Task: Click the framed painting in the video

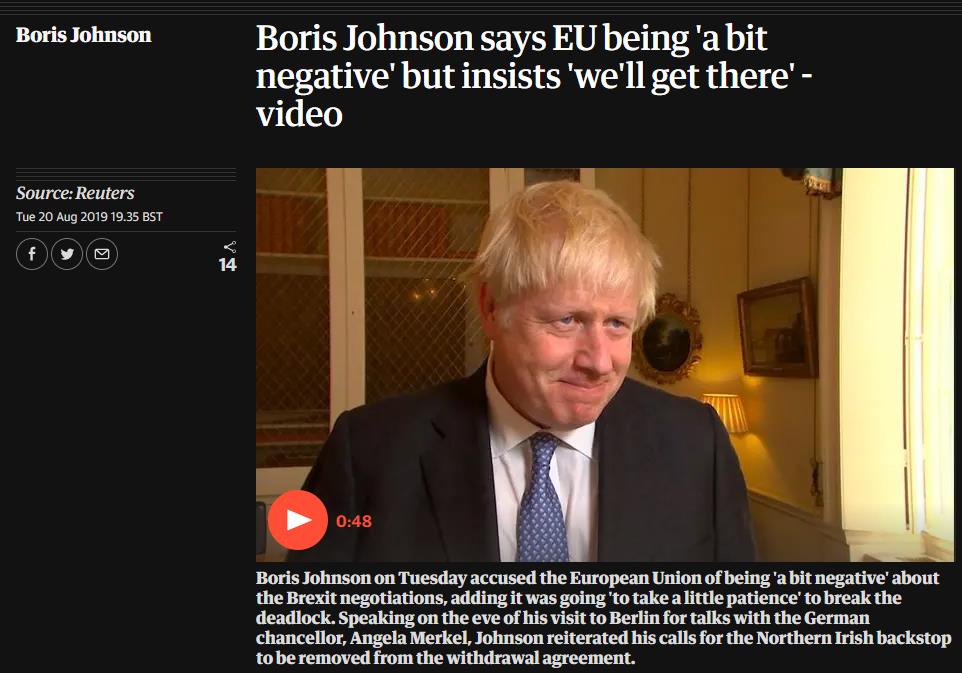Action: [778, 328]
